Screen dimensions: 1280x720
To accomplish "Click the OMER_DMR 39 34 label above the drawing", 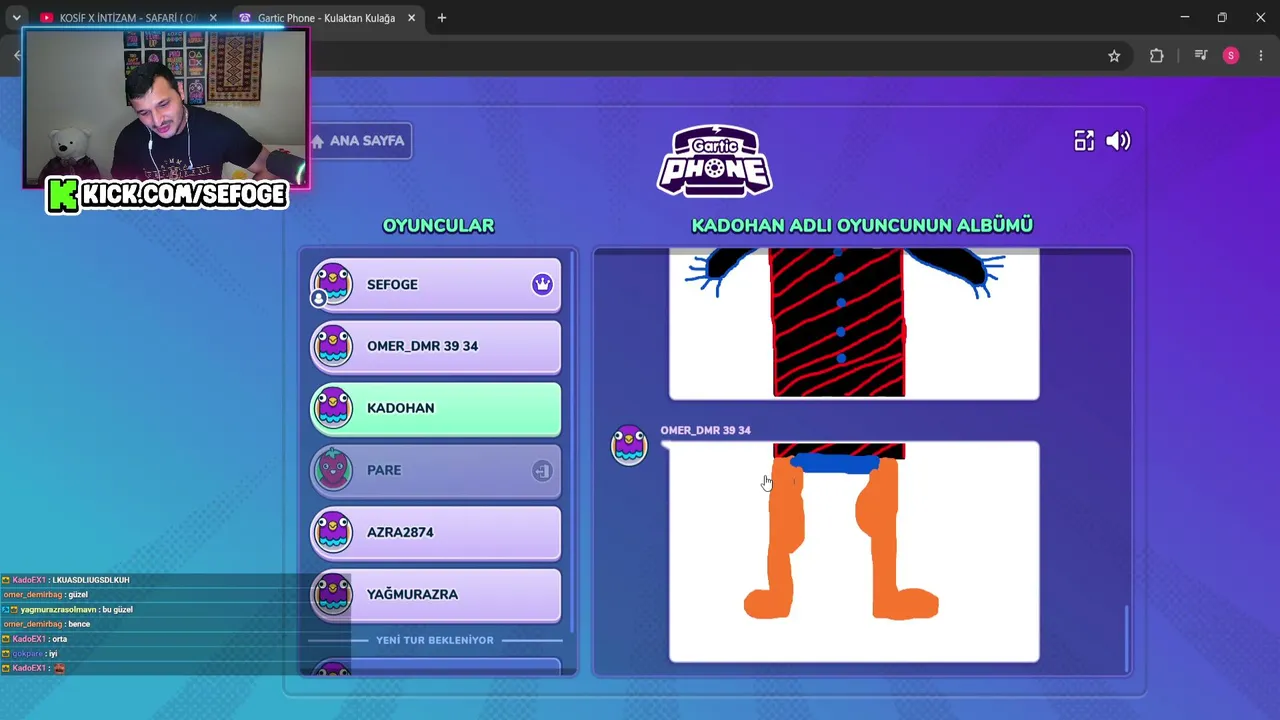I will coord(705,430).
